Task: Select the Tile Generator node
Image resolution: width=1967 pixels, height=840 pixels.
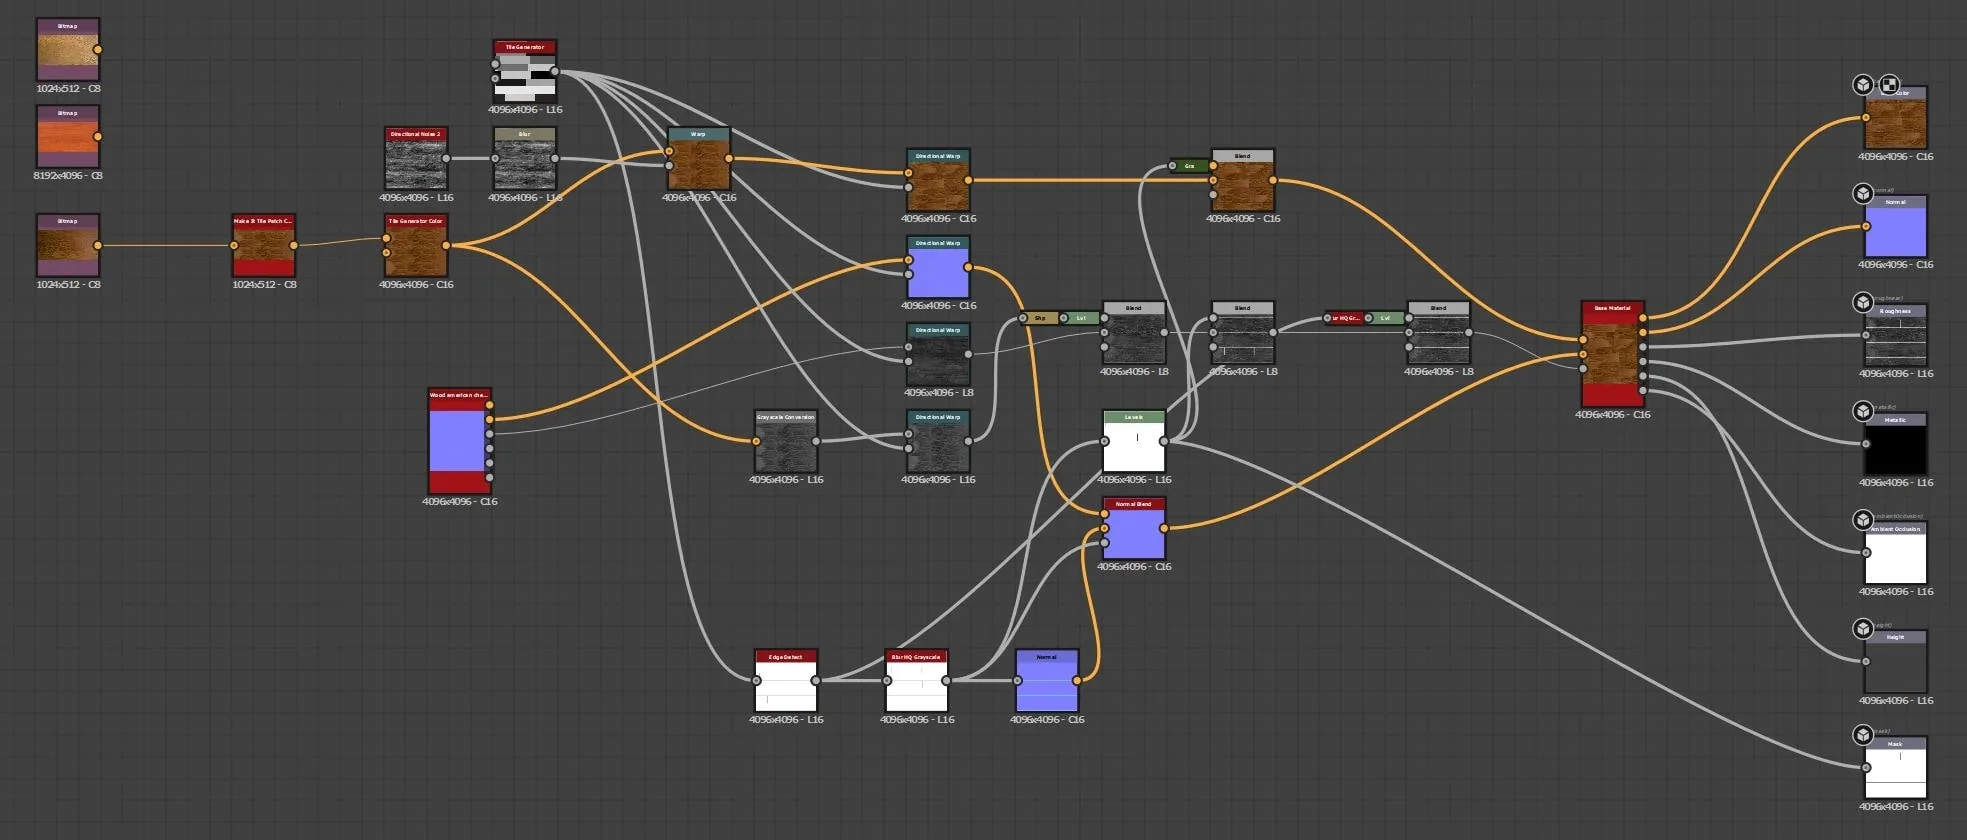Action: point(525,71)
